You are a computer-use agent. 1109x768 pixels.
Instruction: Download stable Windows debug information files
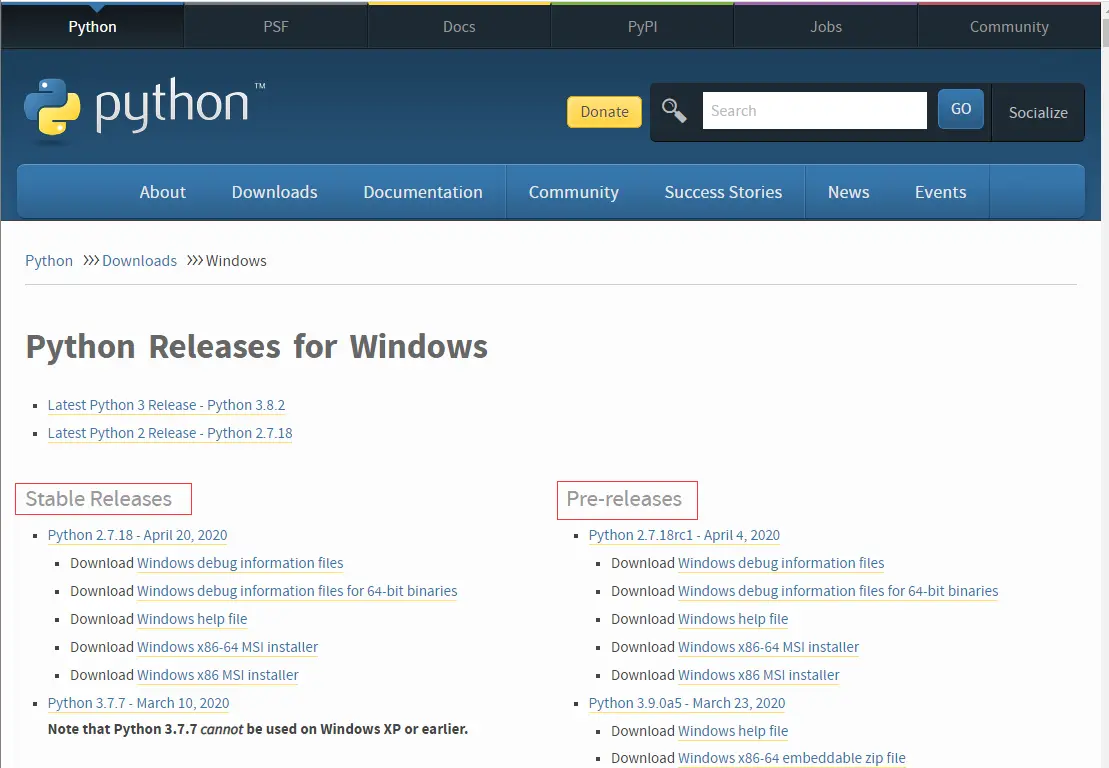click(x=240, y=563)
